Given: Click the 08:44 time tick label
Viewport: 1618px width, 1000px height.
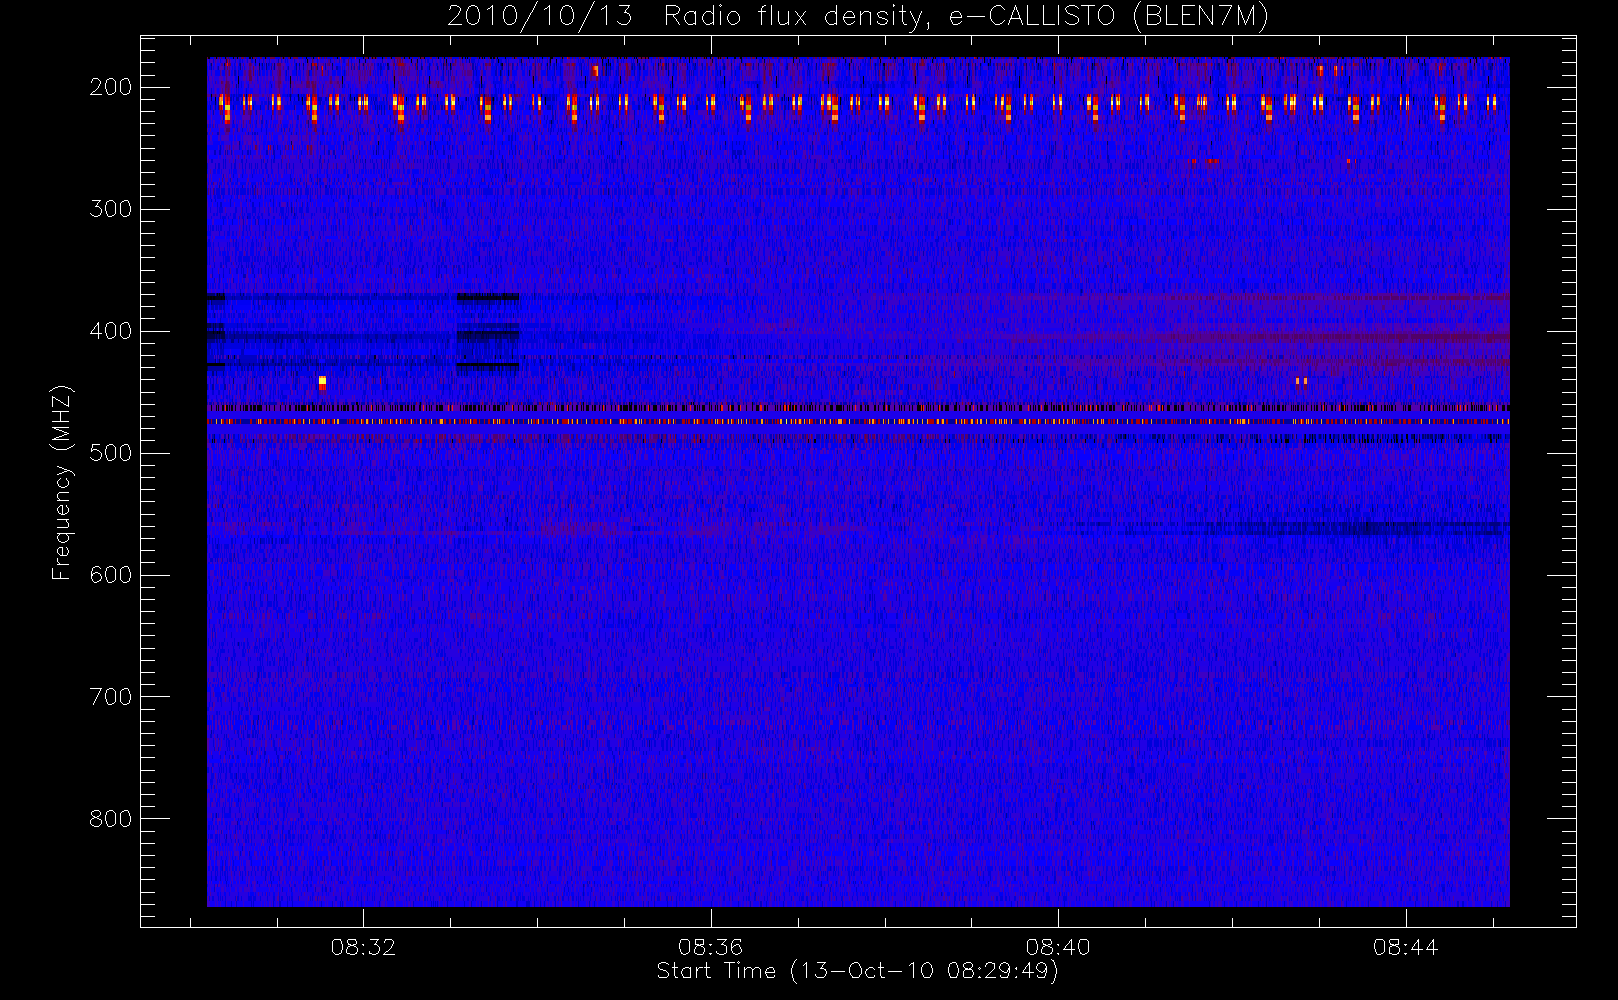Looking at the screenshot, I should point(1405,946).
